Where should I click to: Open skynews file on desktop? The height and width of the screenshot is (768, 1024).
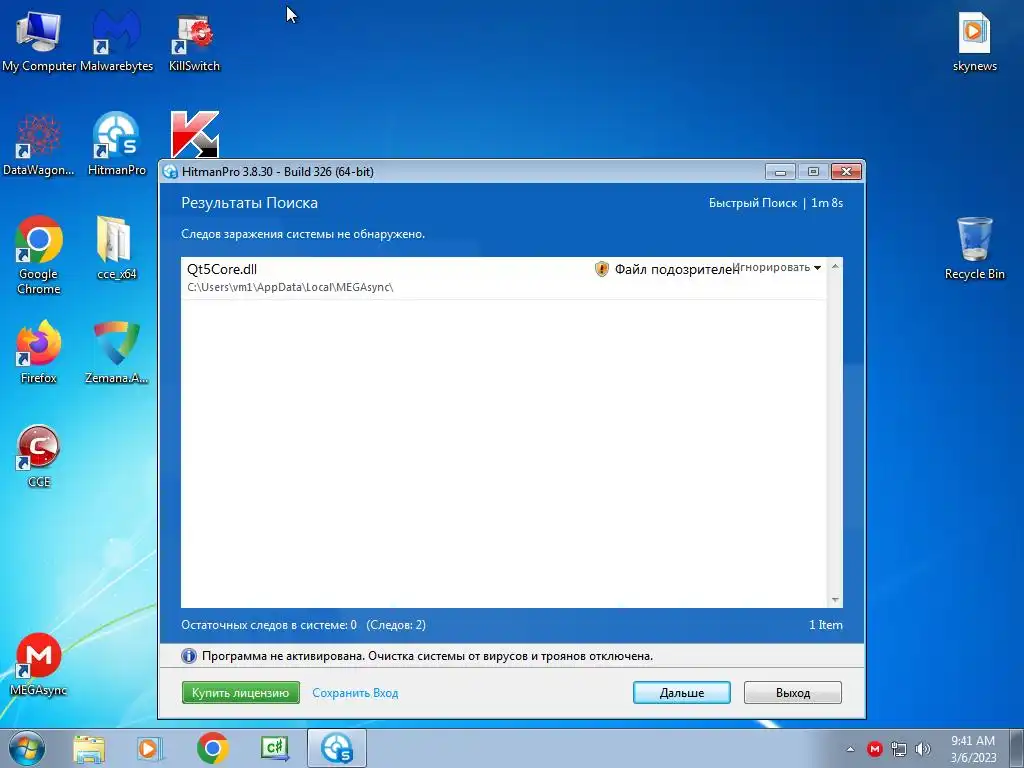tap(974, 41)
